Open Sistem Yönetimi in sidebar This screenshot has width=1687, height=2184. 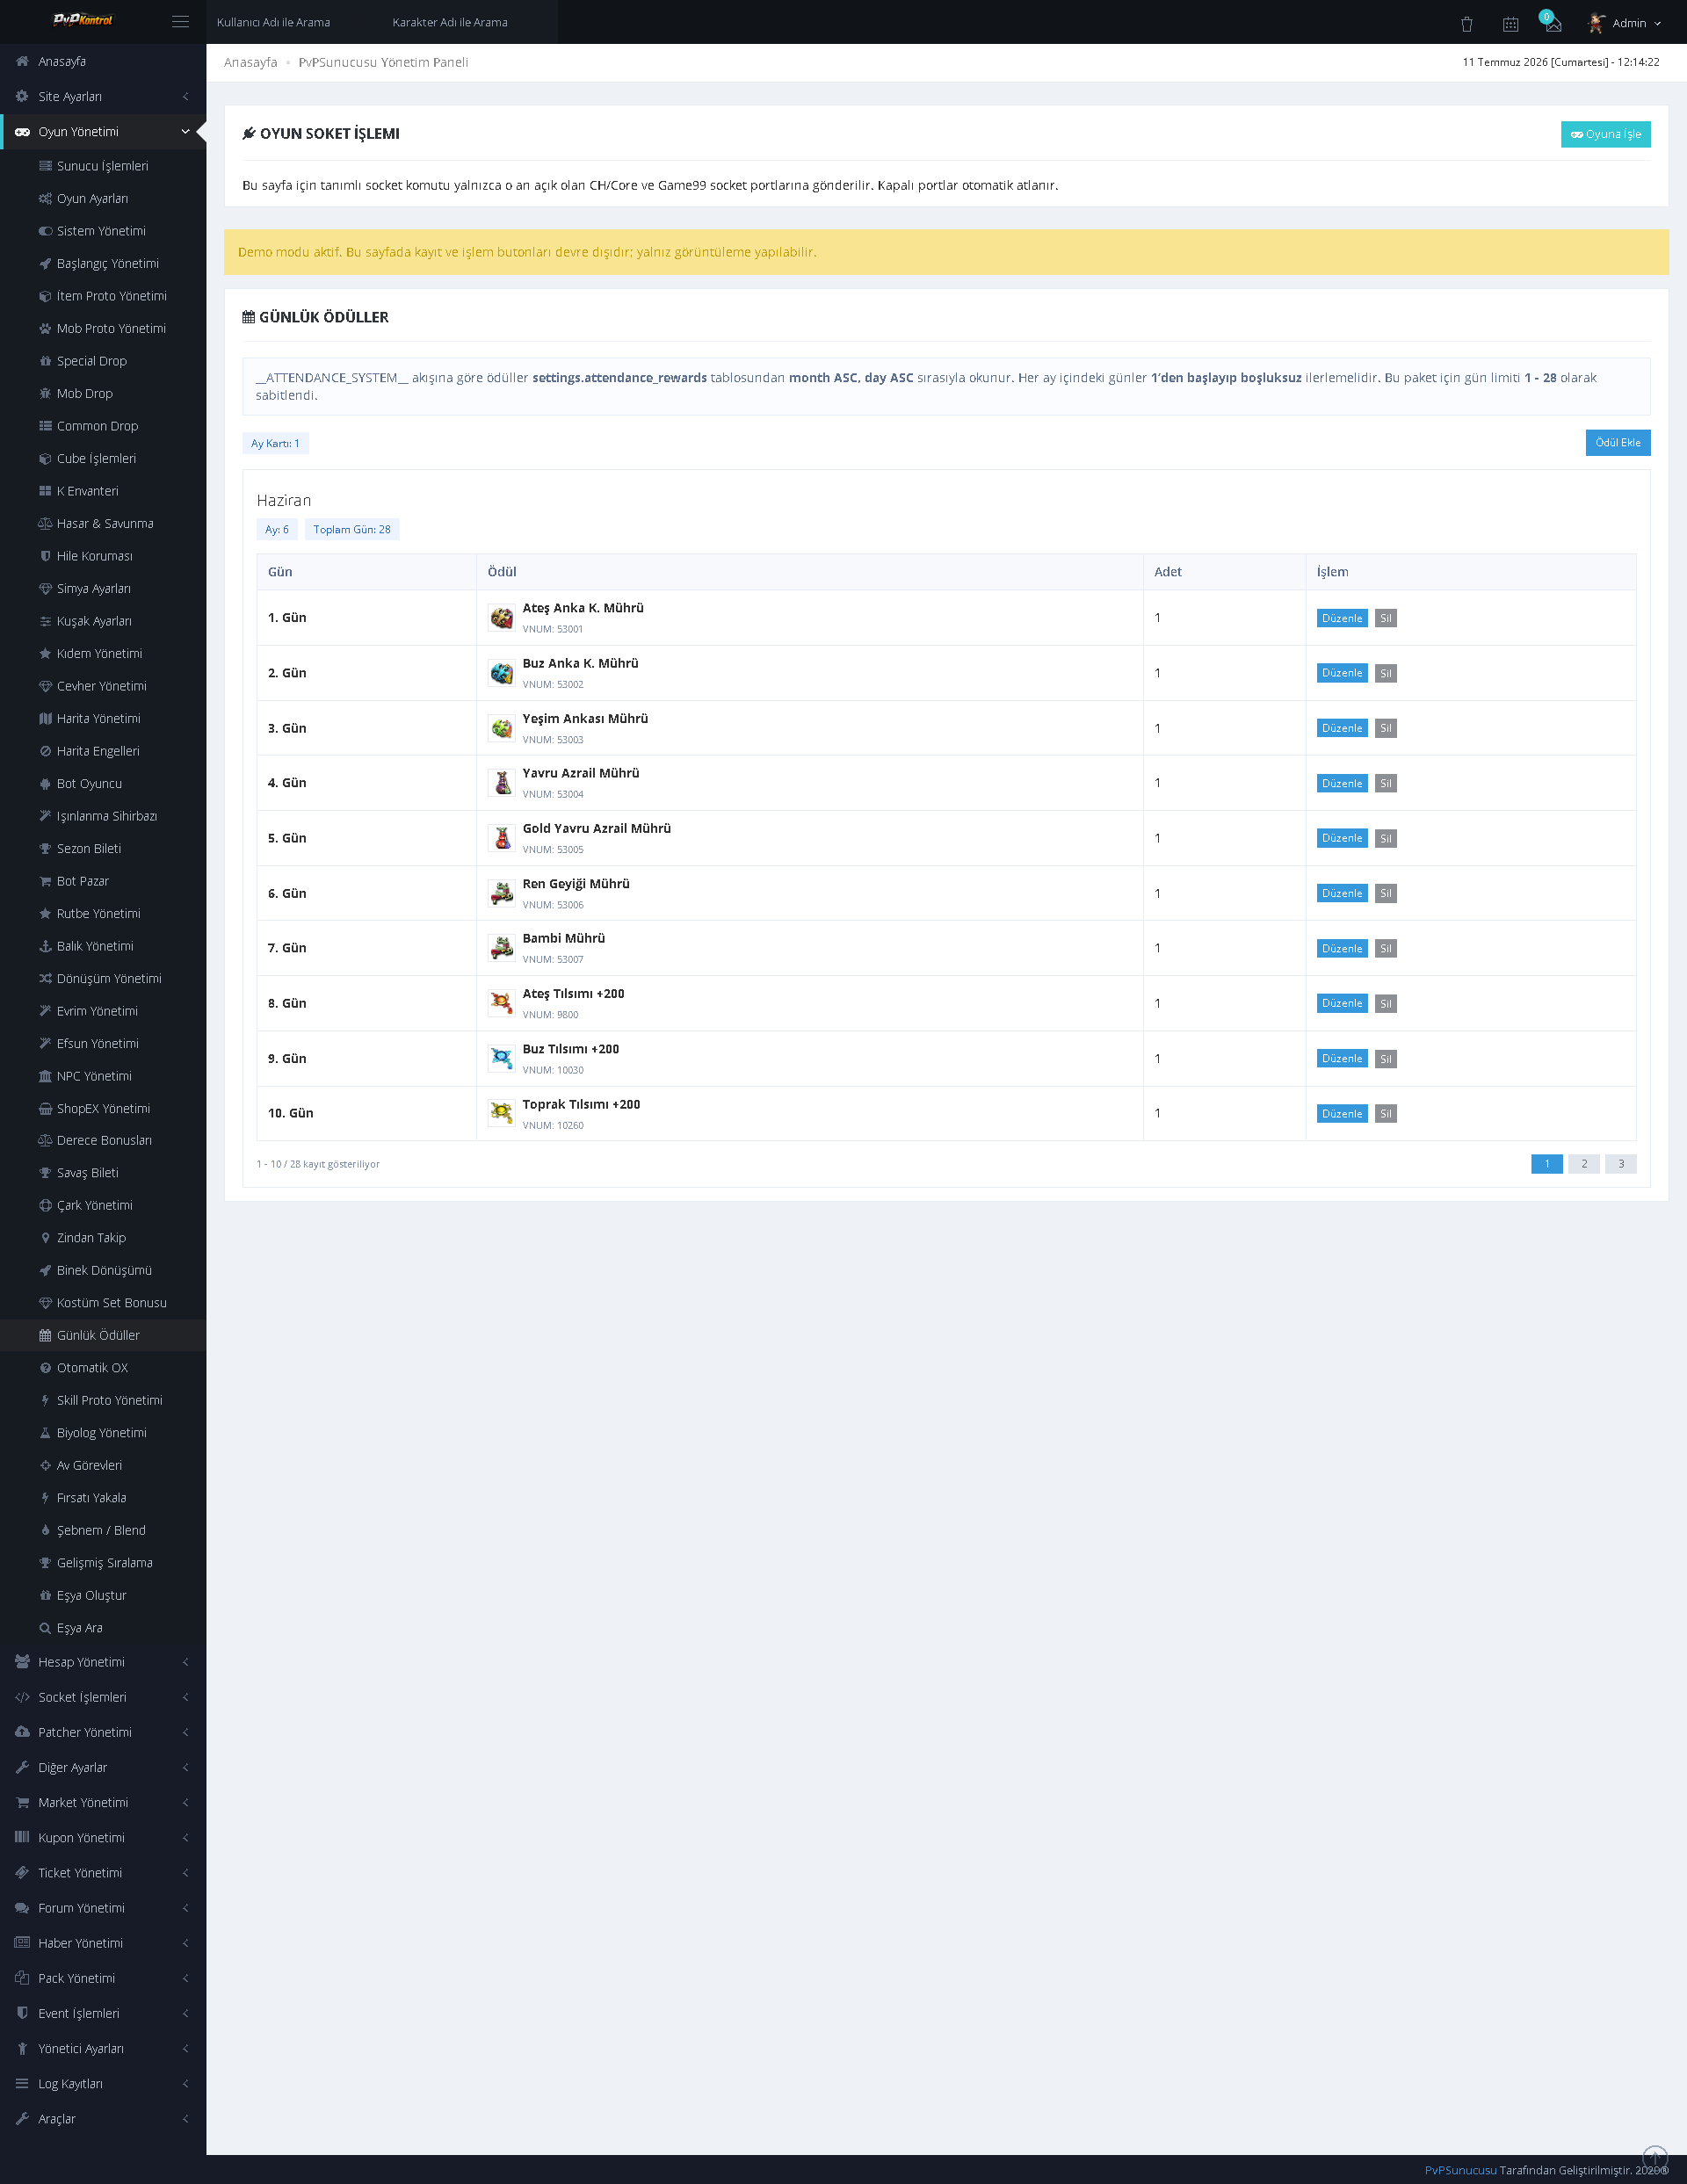(103, 231)
